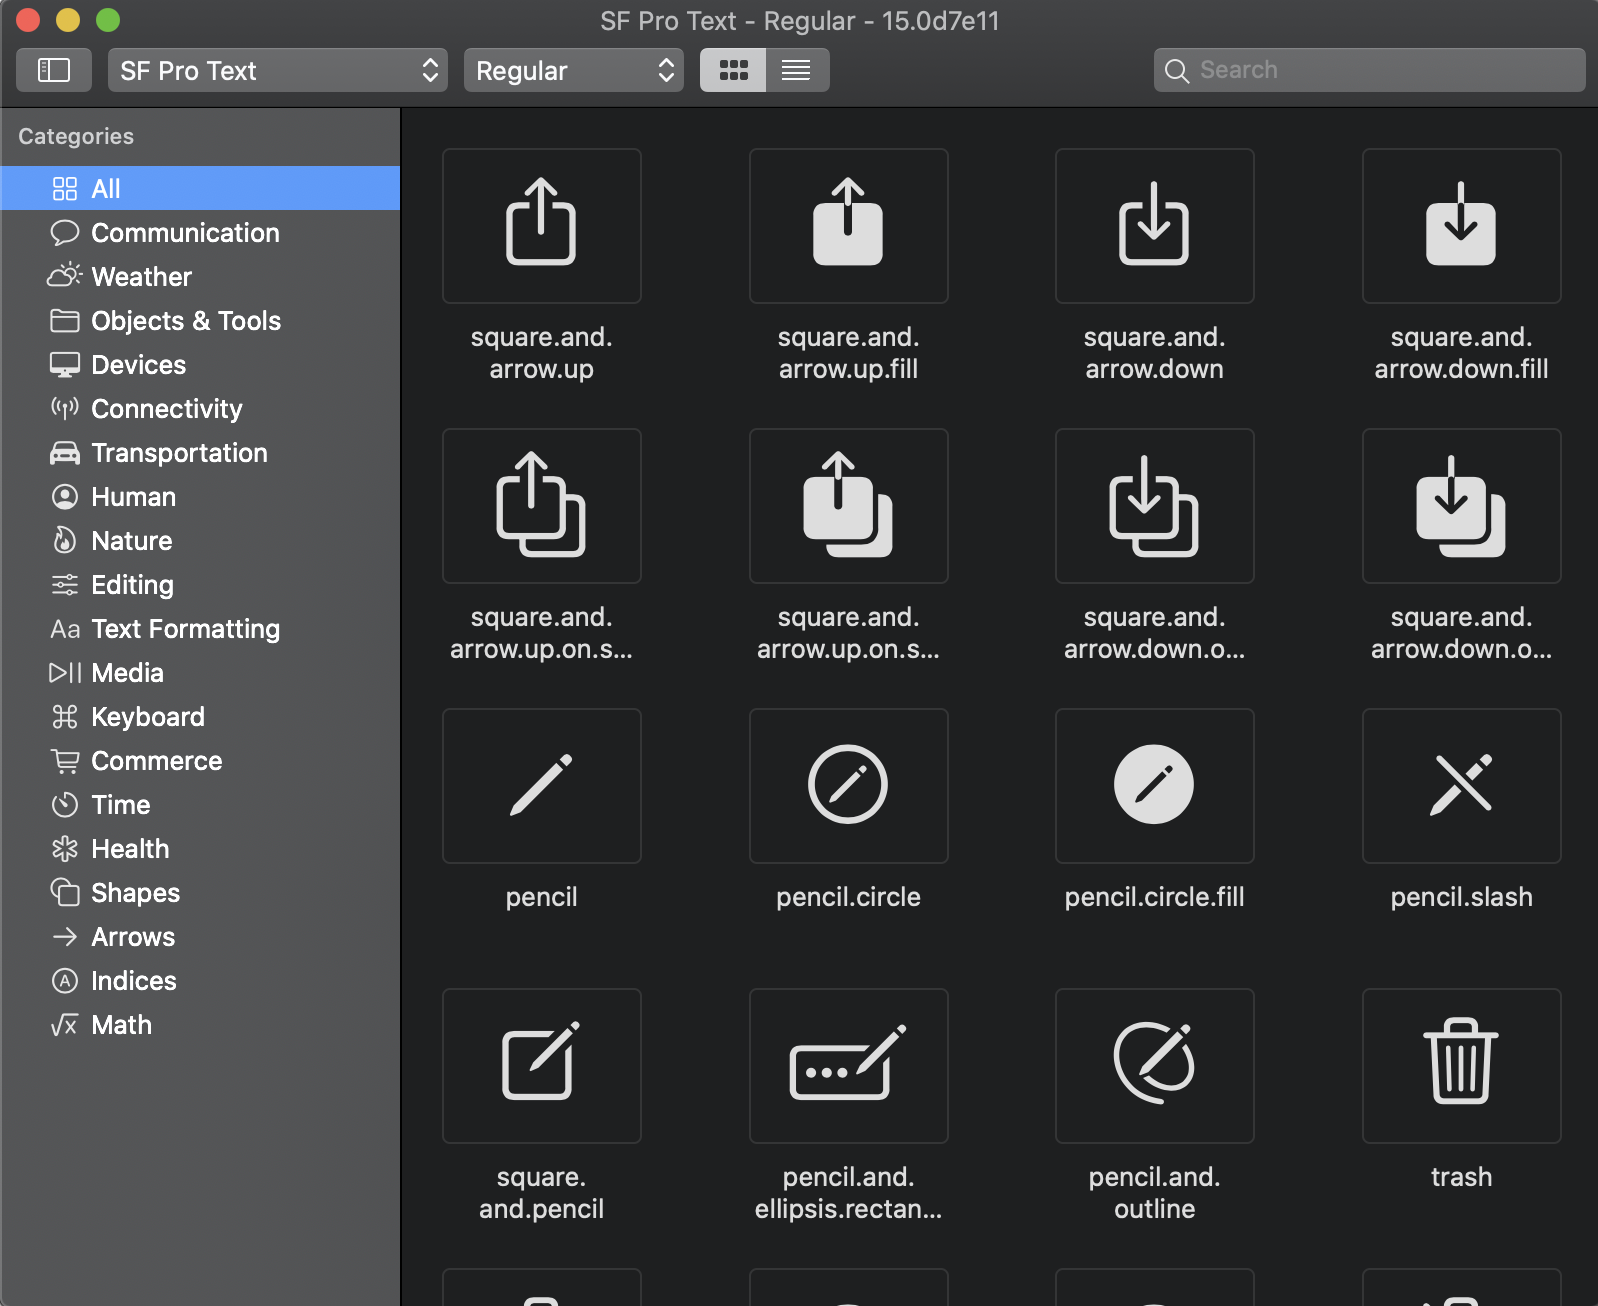Image resolution: width=1598 pixels, height=1306 pixels.
Task: Open the Regular weight dropdown
Action: click(574, 70)
